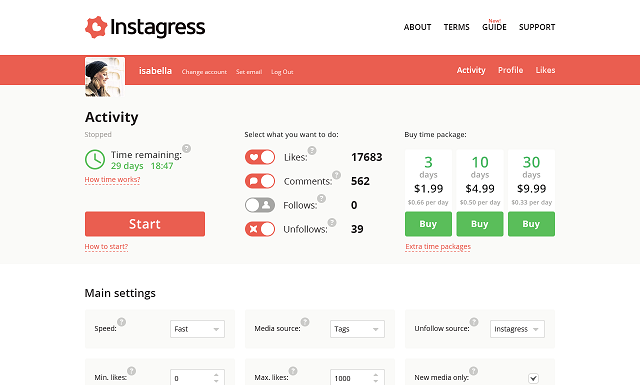
Task: Open help icon next to Likes
Action: coord(312,151)
